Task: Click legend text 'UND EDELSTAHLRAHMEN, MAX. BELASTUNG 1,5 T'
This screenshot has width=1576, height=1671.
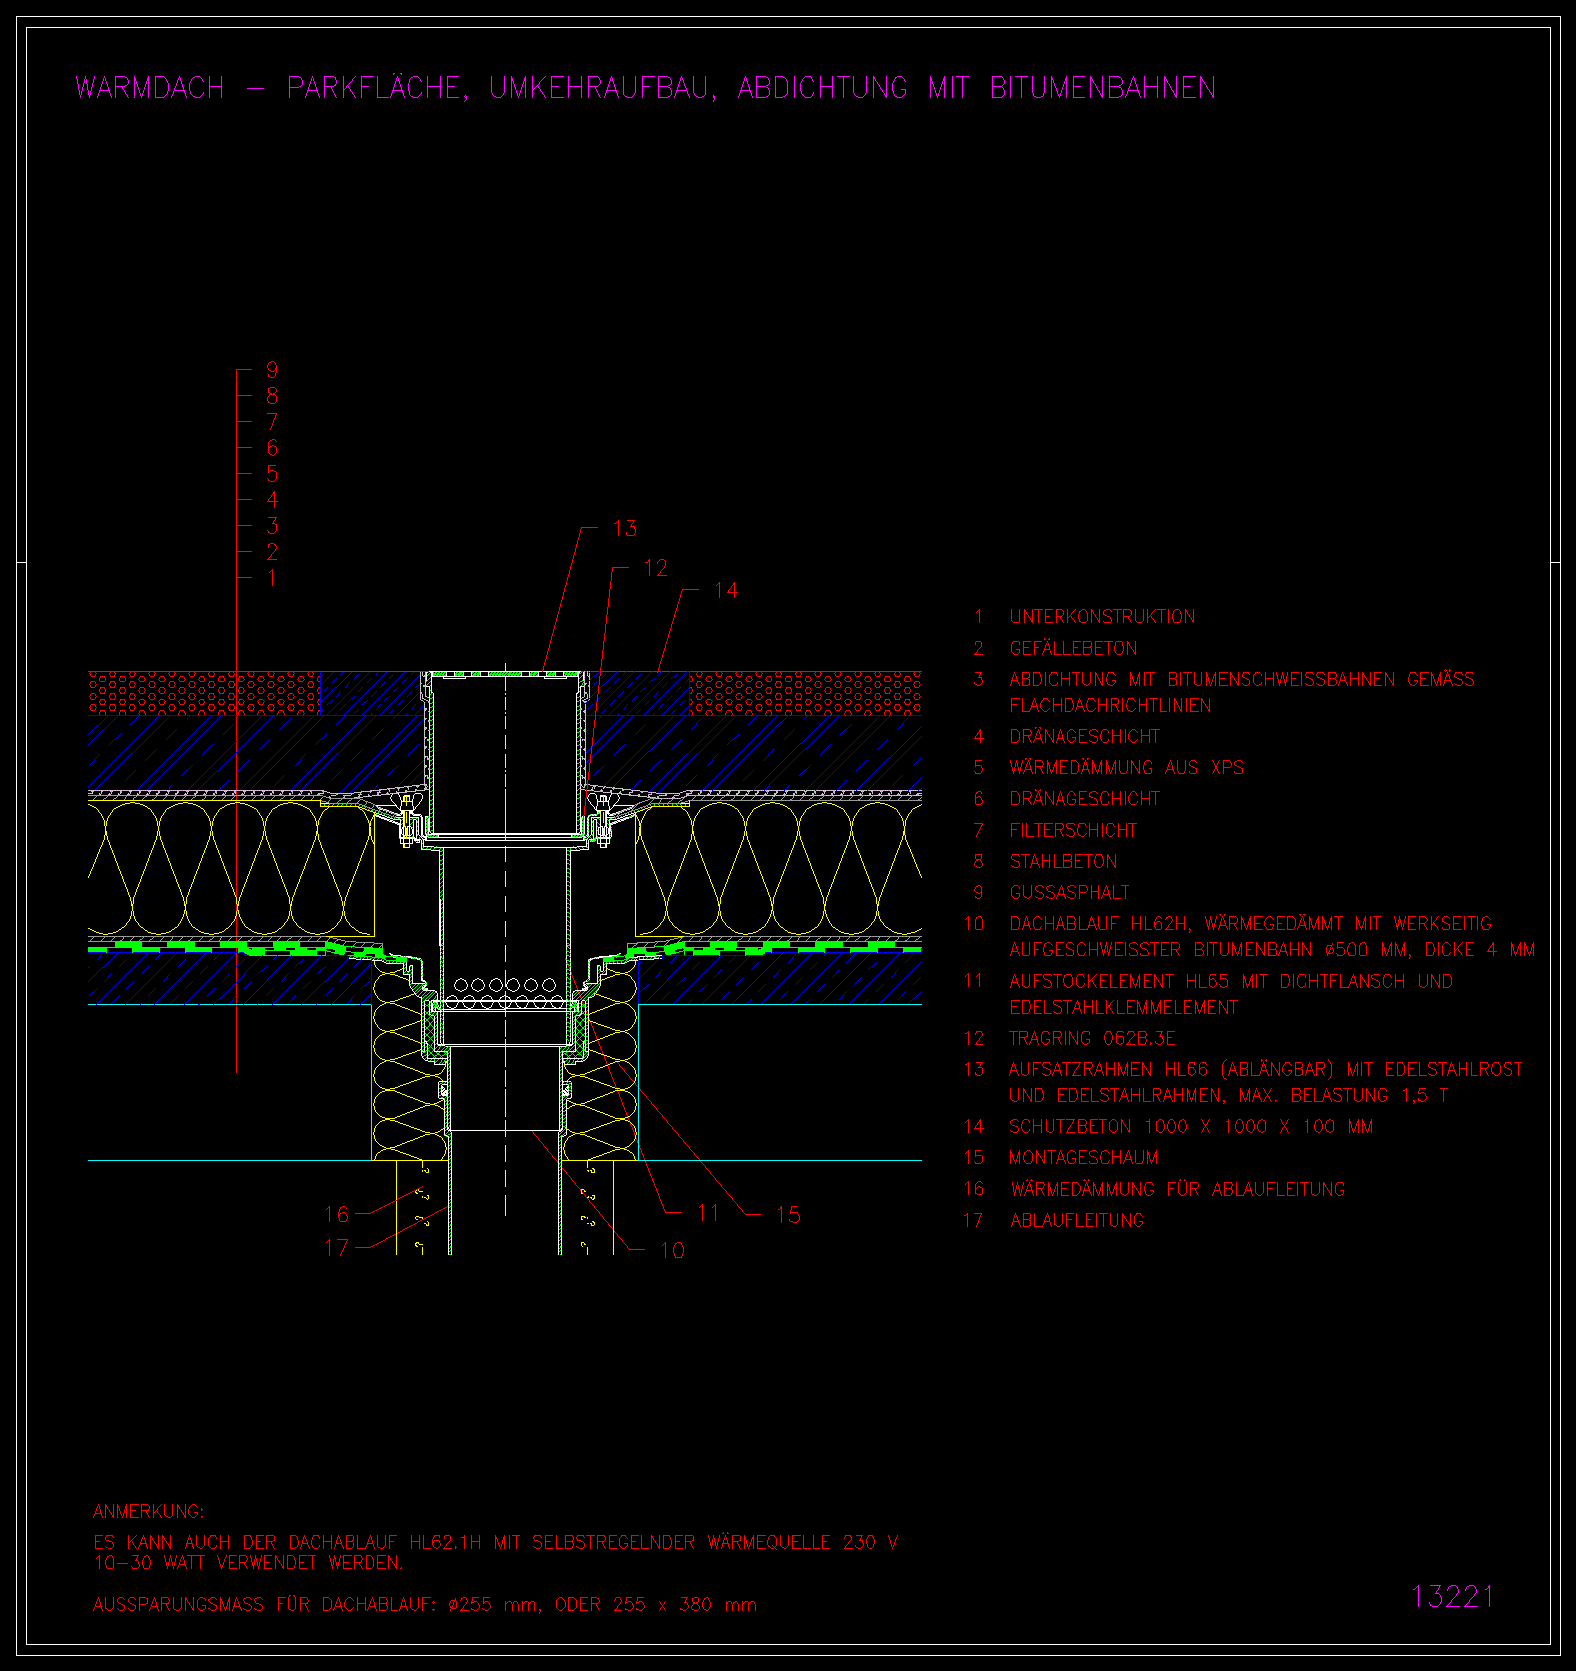Action: [1229, 1095]
